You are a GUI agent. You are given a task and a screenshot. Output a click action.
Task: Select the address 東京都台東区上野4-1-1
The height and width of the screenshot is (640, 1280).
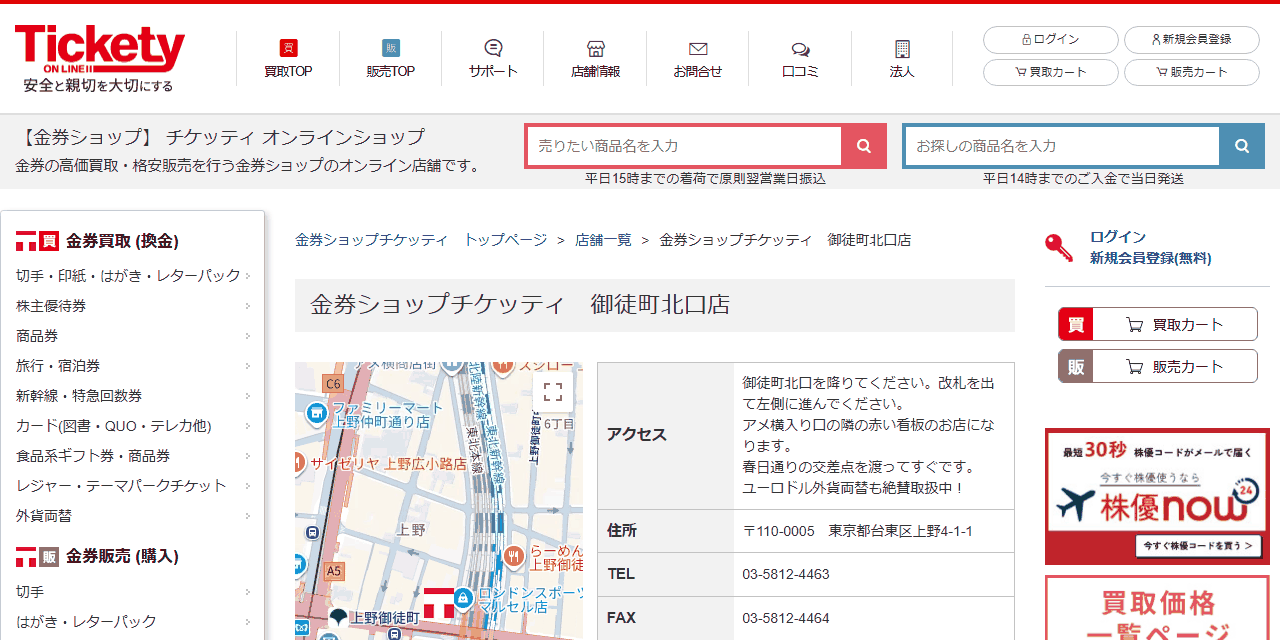[x=900, y=531]
